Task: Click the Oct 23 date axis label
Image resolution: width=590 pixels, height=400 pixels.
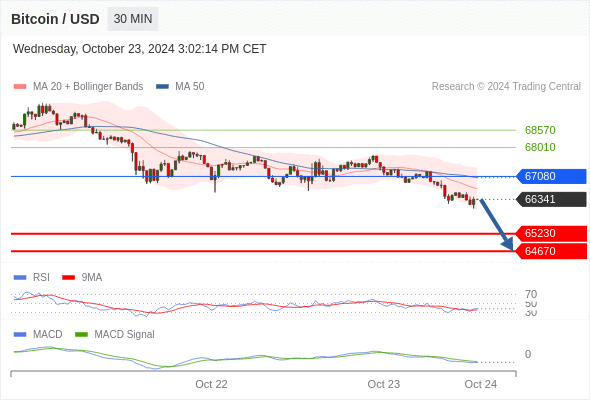Action: click(383, 384)
